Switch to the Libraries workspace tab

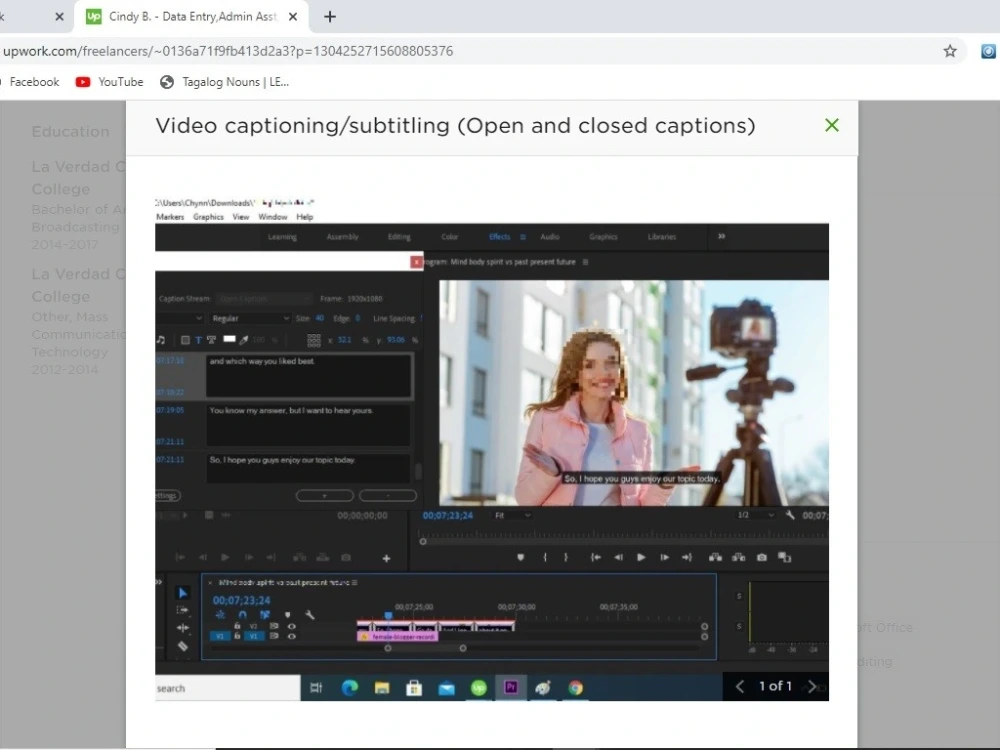661,237
